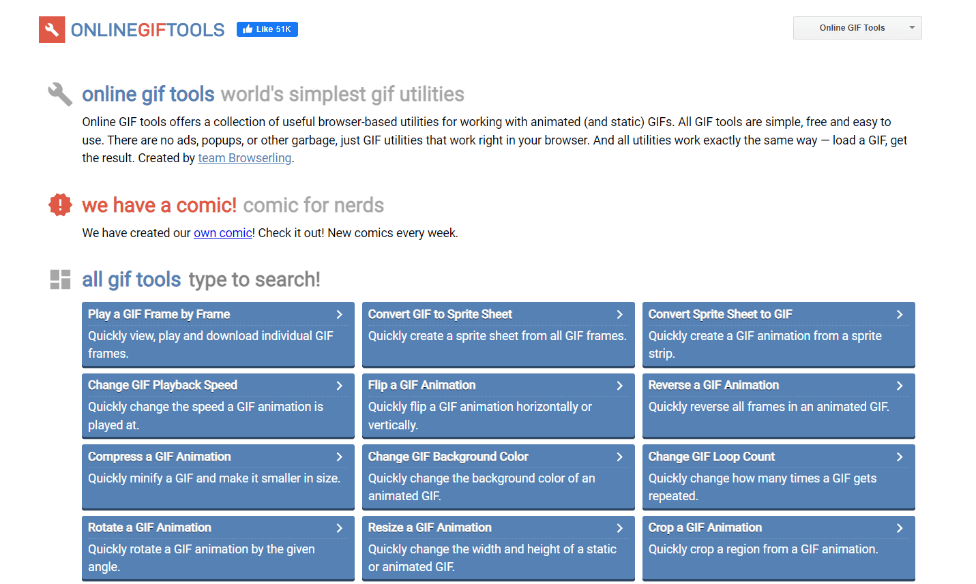The width and height of the screenshot is (976, 584).
Task: Click description 'Quickly crop a region from a GIF animation.'
Action: (763, 549)
